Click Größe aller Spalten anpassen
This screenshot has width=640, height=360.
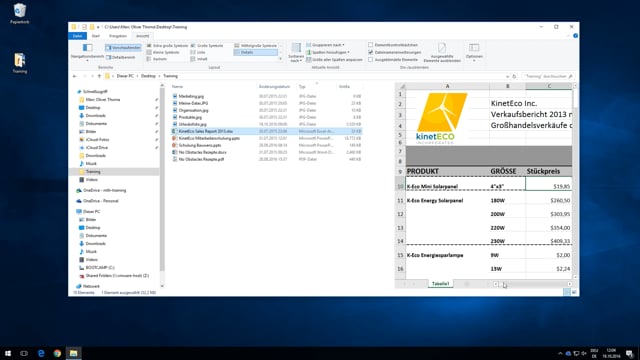pyautogui.click(x=334, y=60)
